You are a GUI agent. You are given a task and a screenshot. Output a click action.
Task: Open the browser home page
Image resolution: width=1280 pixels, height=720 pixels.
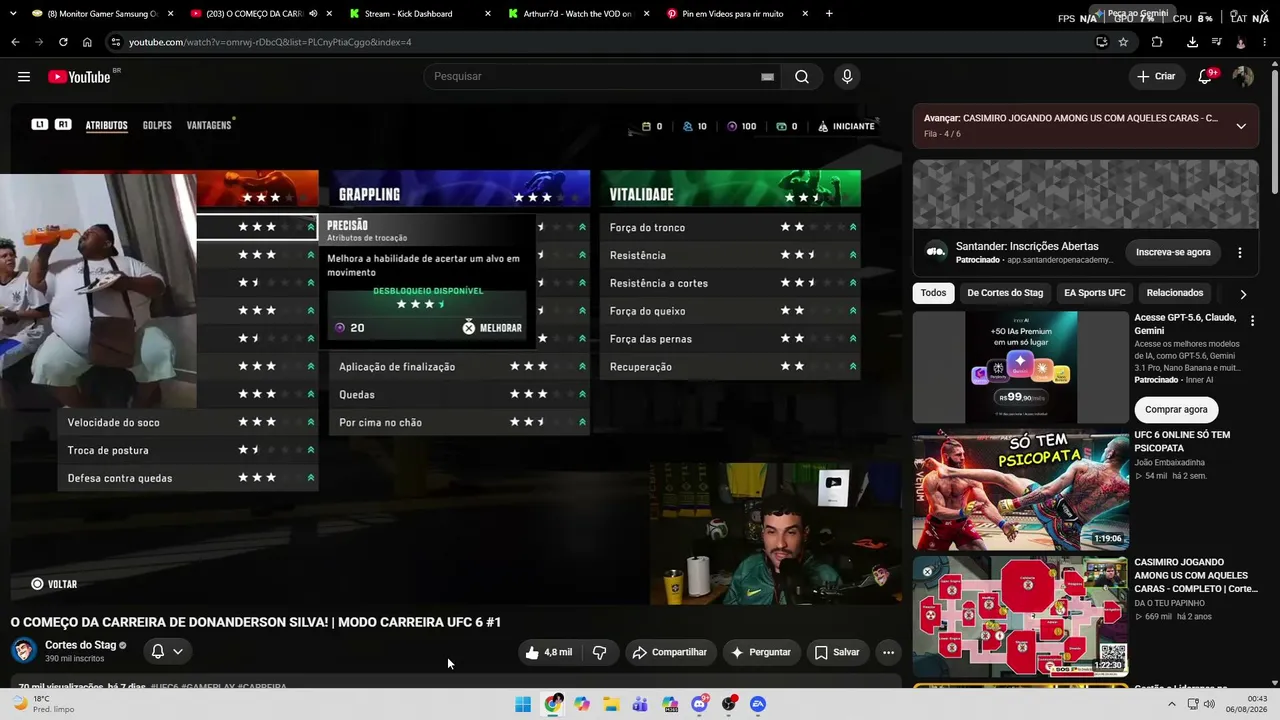[87, 42]
